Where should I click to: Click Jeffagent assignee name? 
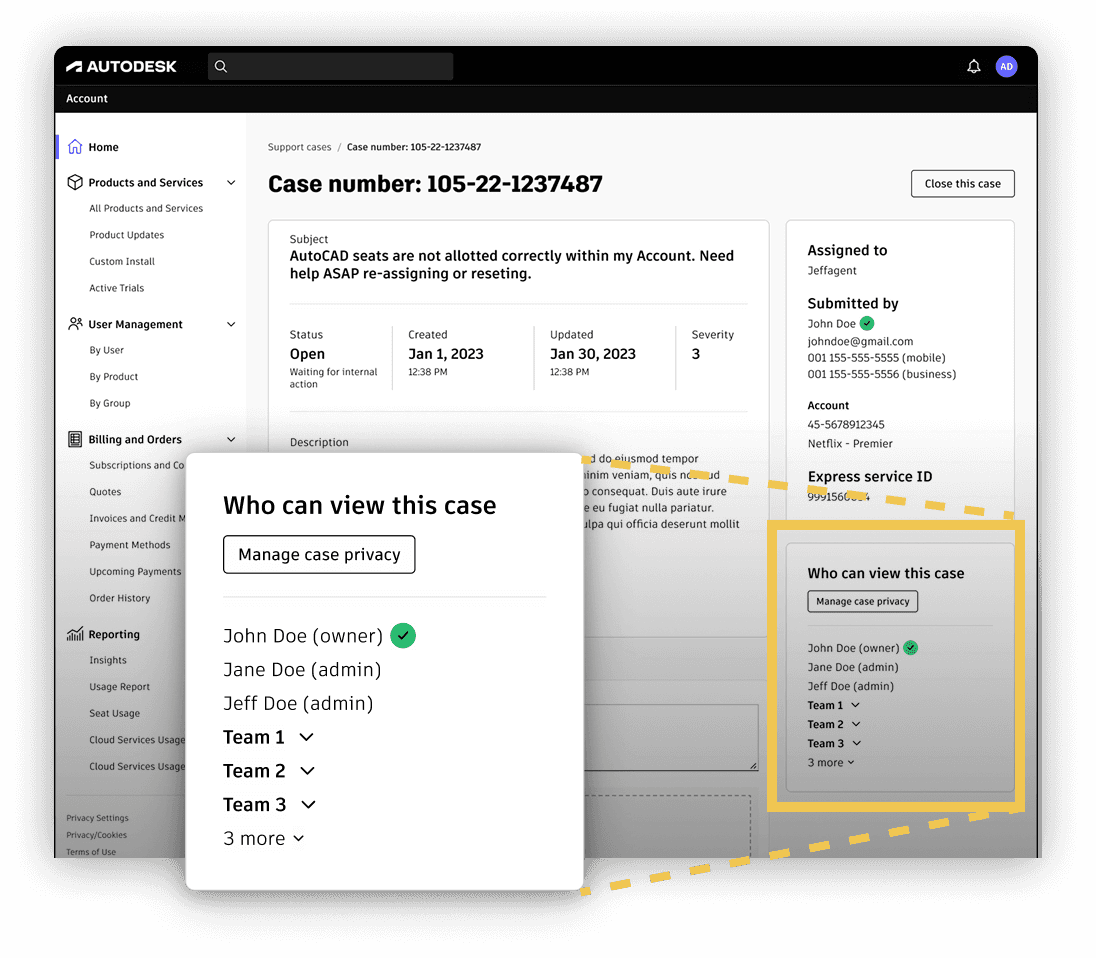point(832,270)
